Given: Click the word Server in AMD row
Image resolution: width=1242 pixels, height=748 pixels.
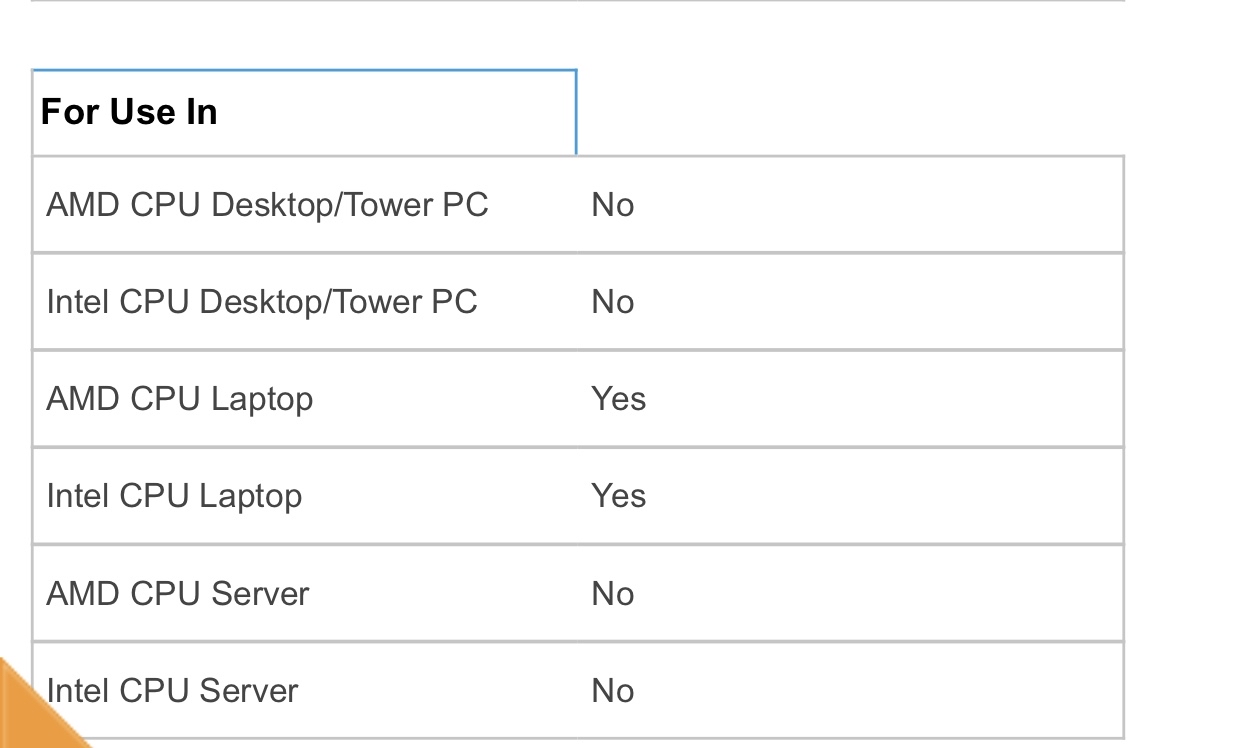Looking at the screenshot, I should click(x=260, y=593).
